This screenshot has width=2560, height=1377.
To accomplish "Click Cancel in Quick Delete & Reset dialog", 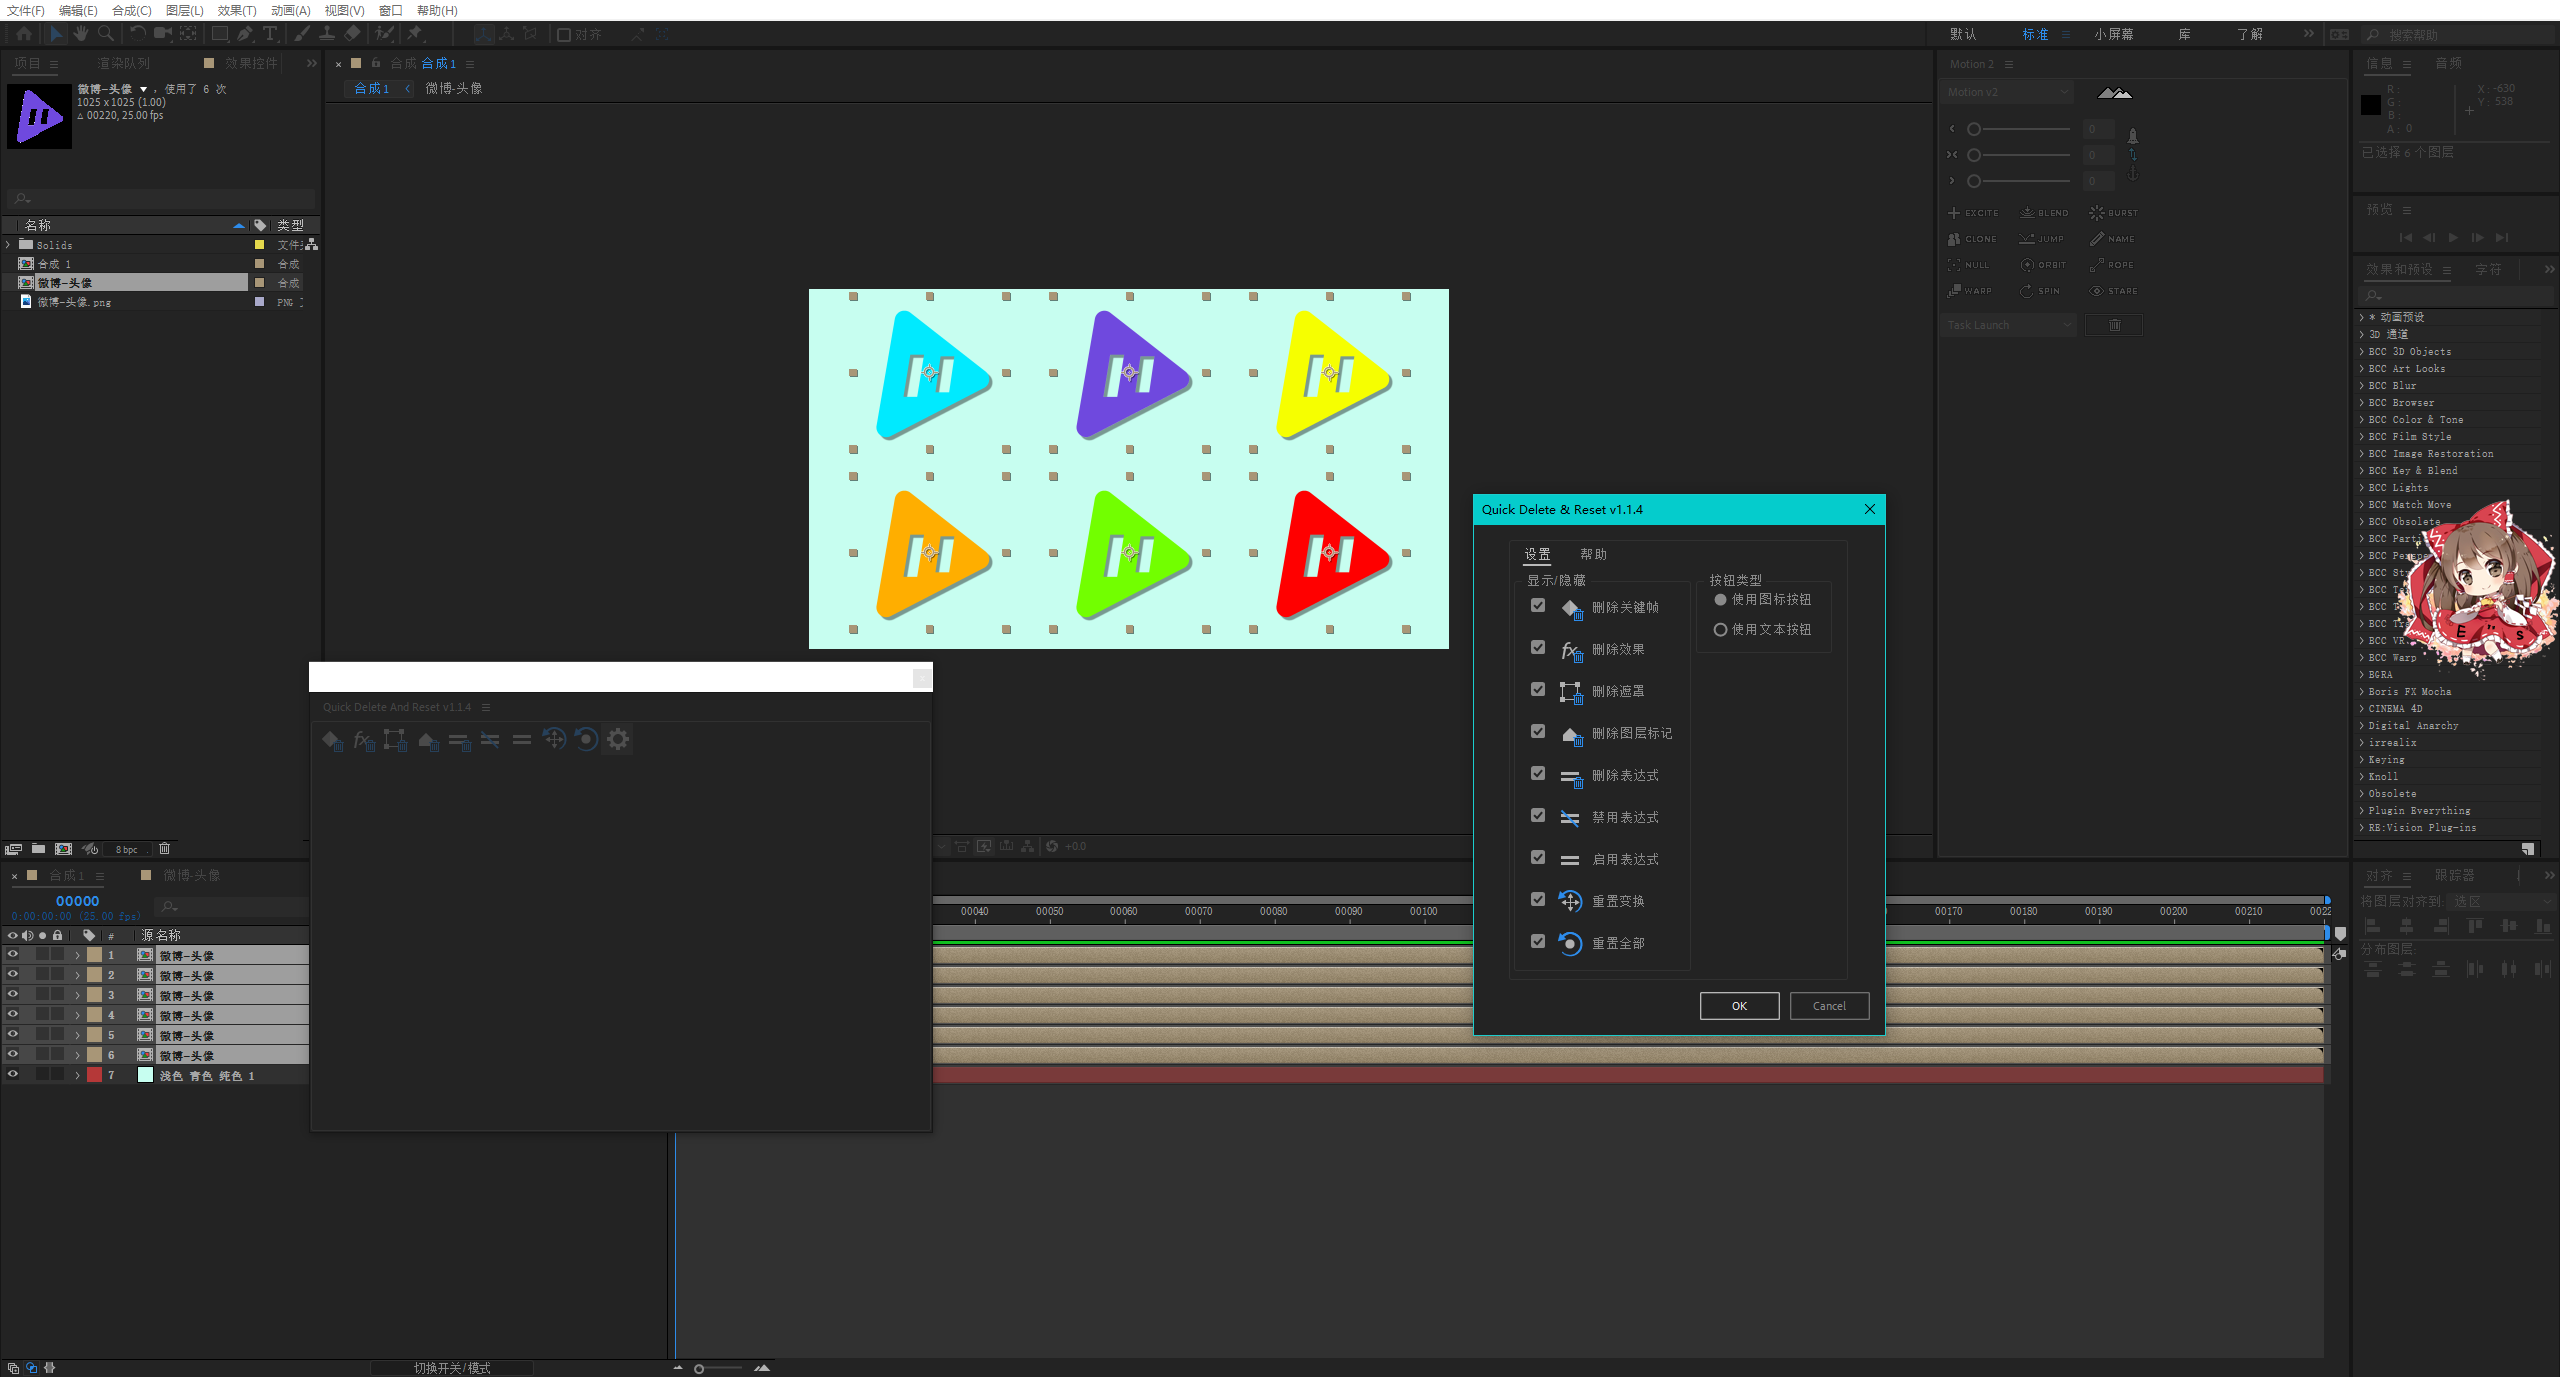I will pos(1829,1006).
